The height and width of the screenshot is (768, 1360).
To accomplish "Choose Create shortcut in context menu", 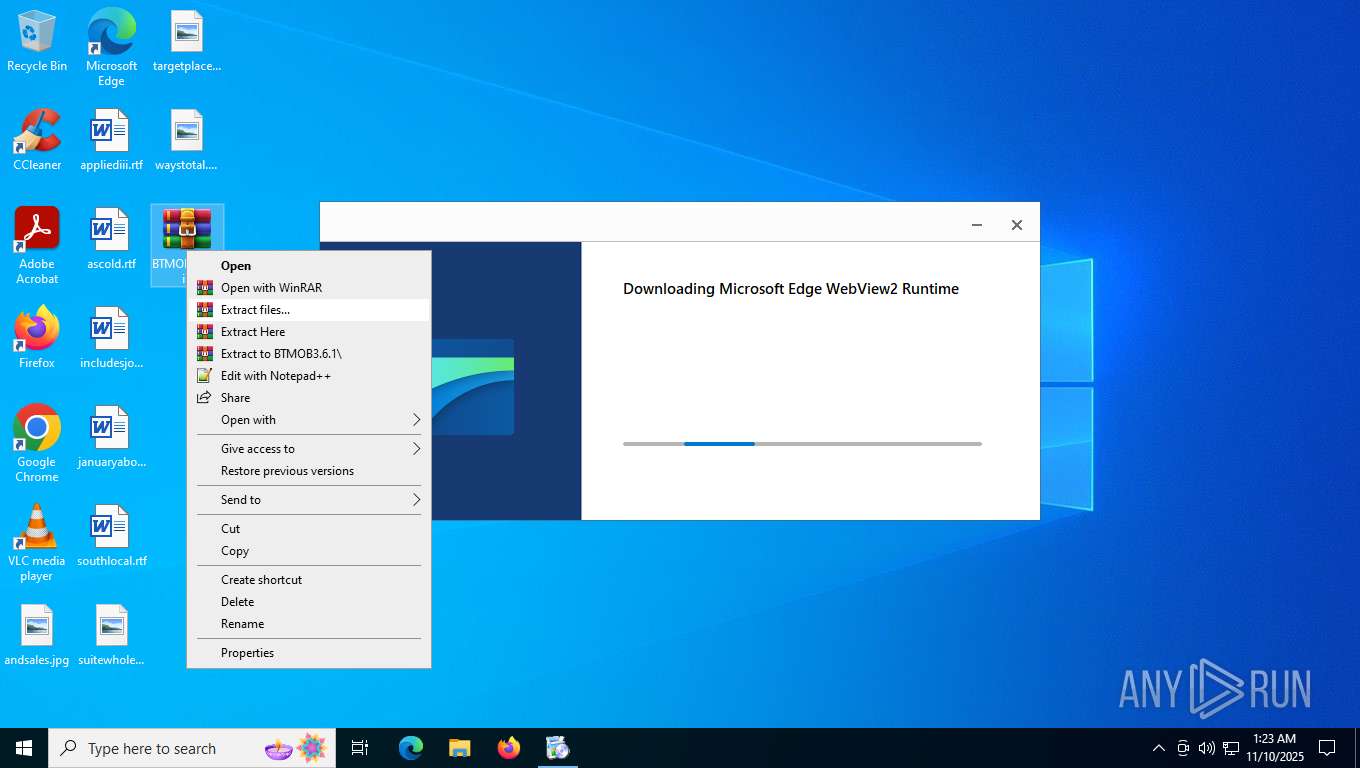I will pos(309,580).
